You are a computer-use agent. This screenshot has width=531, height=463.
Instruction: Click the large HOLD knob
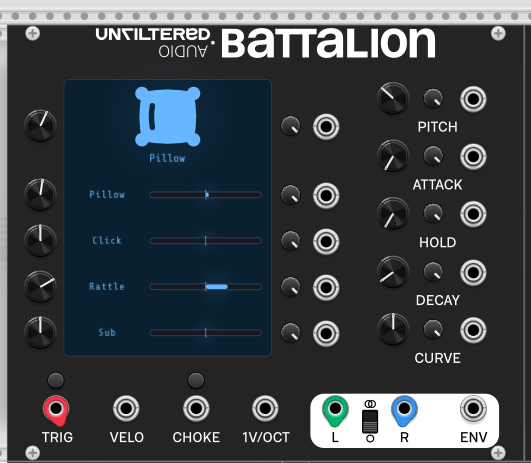(393, 214)
